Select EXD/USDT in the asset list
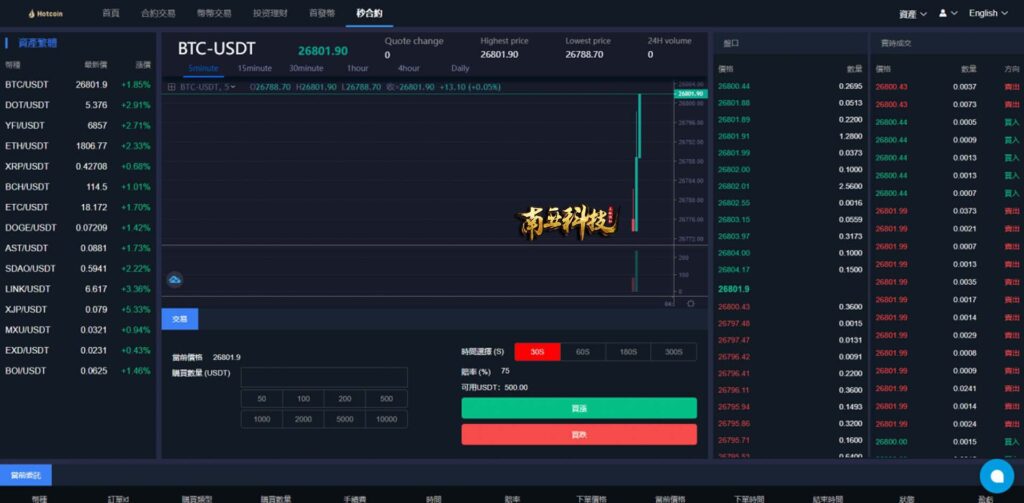Image resolution: width=1024 pixels, height=503 pixels. click(78, 350)
